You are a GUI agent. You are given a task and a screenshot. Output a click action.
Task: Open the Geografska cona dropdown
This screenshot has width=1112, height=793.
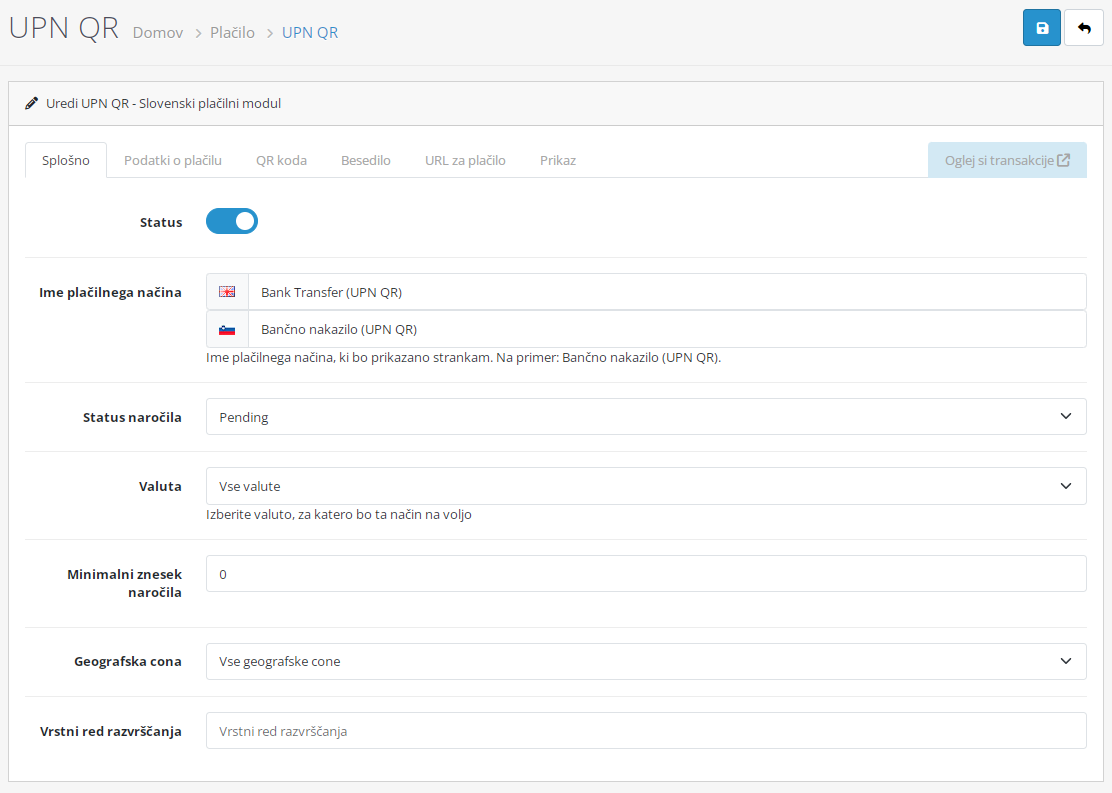646,661
